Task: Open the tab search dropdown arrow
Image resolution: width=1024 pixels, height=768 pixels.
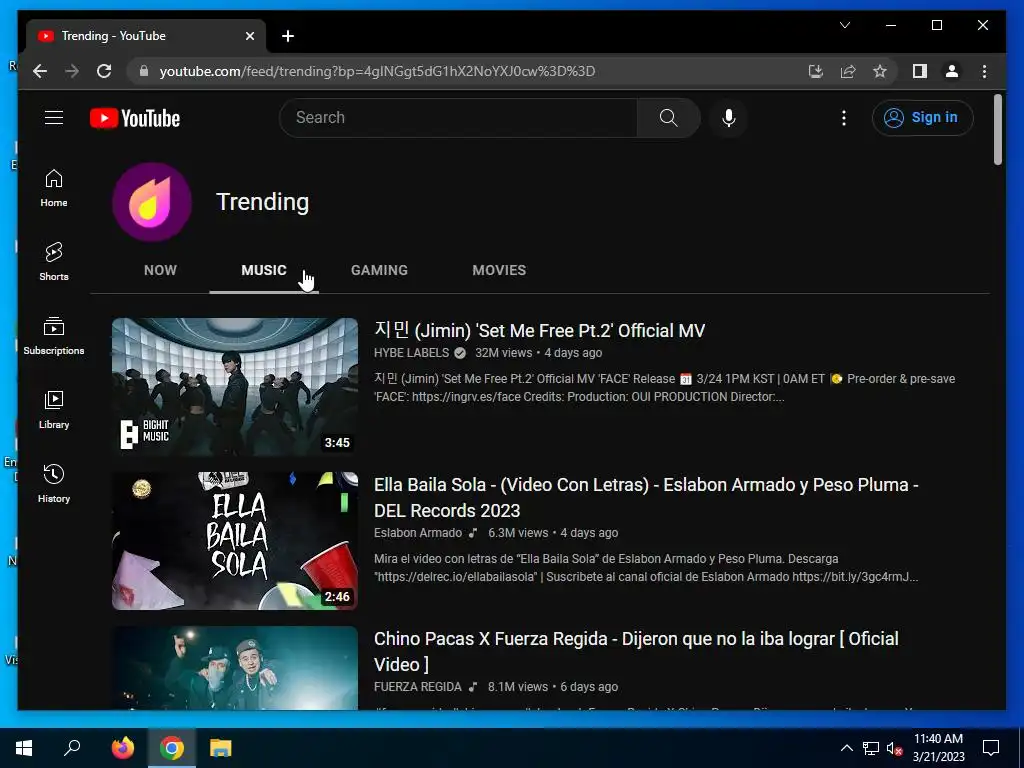Action: click(x=844, y=25)
